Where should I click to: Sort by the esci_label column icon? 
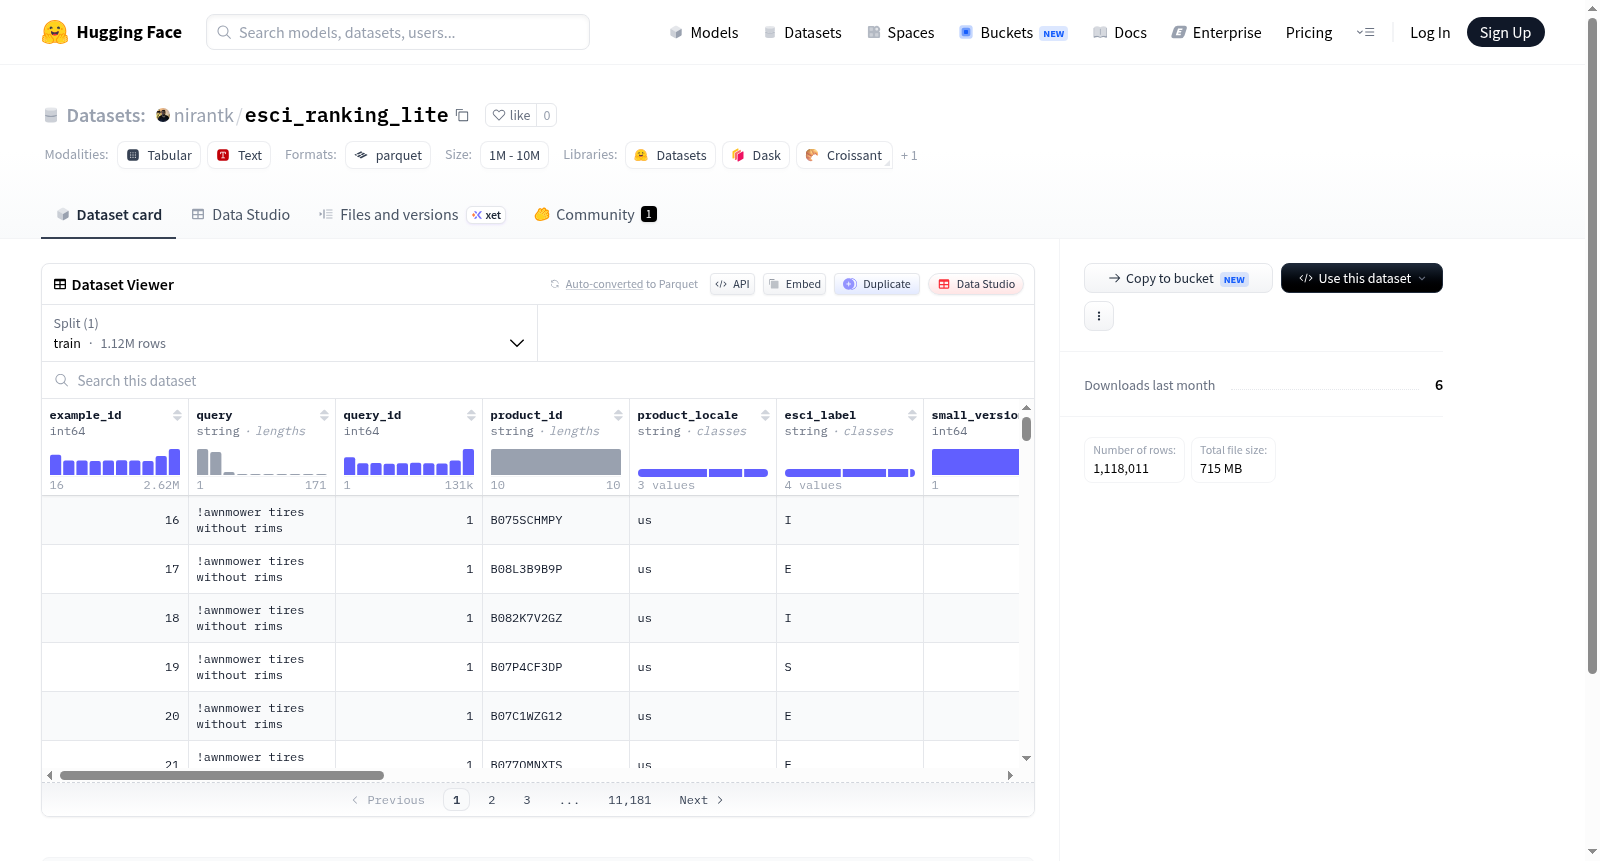[x=912, y=415]
